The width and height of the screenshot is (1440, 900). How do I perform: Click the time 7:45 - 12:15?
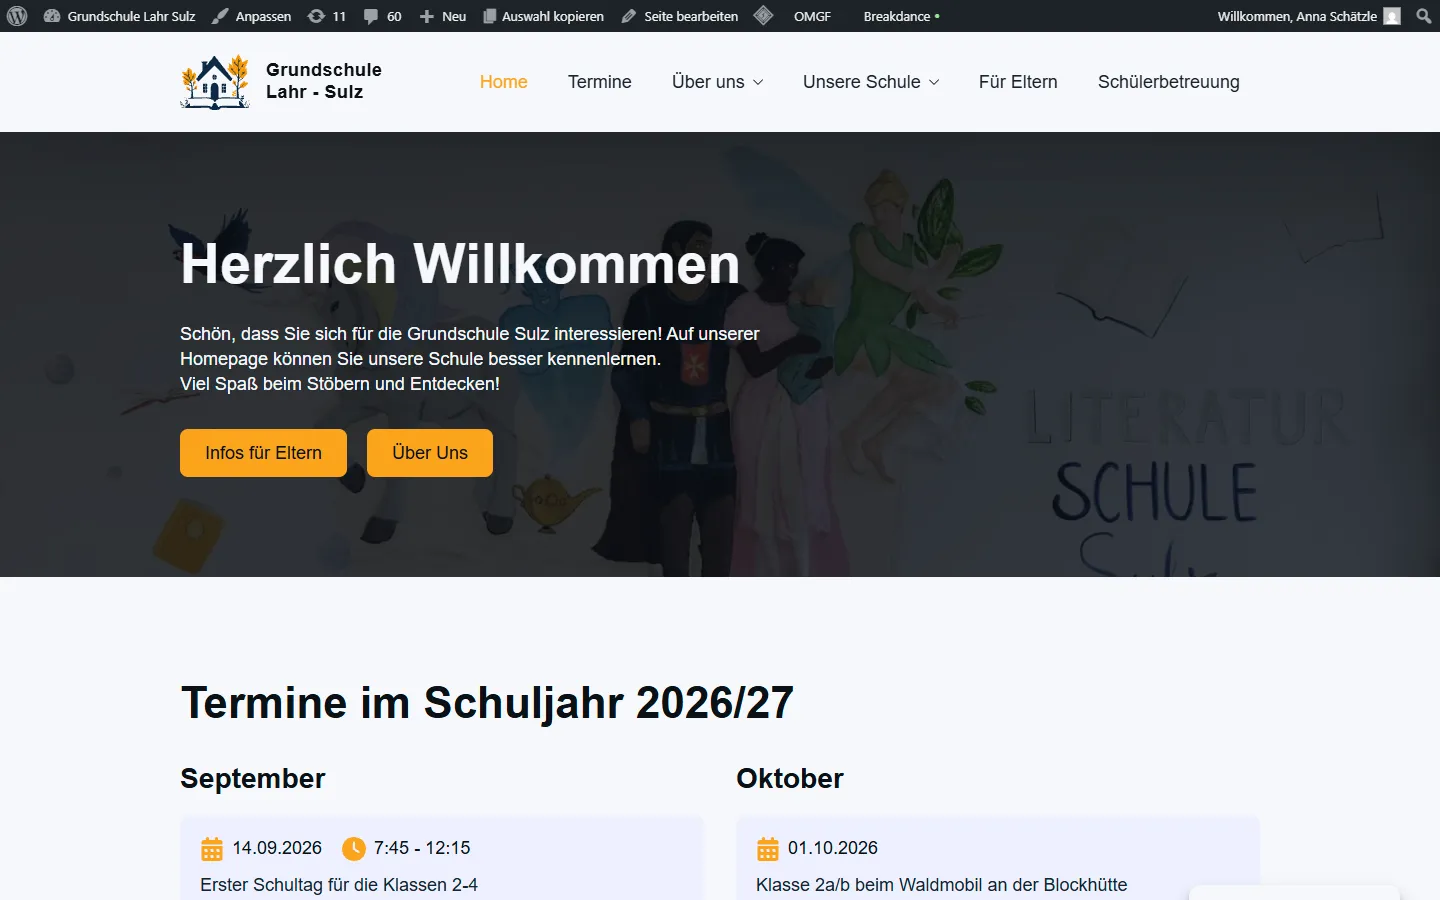pos(422,848)
